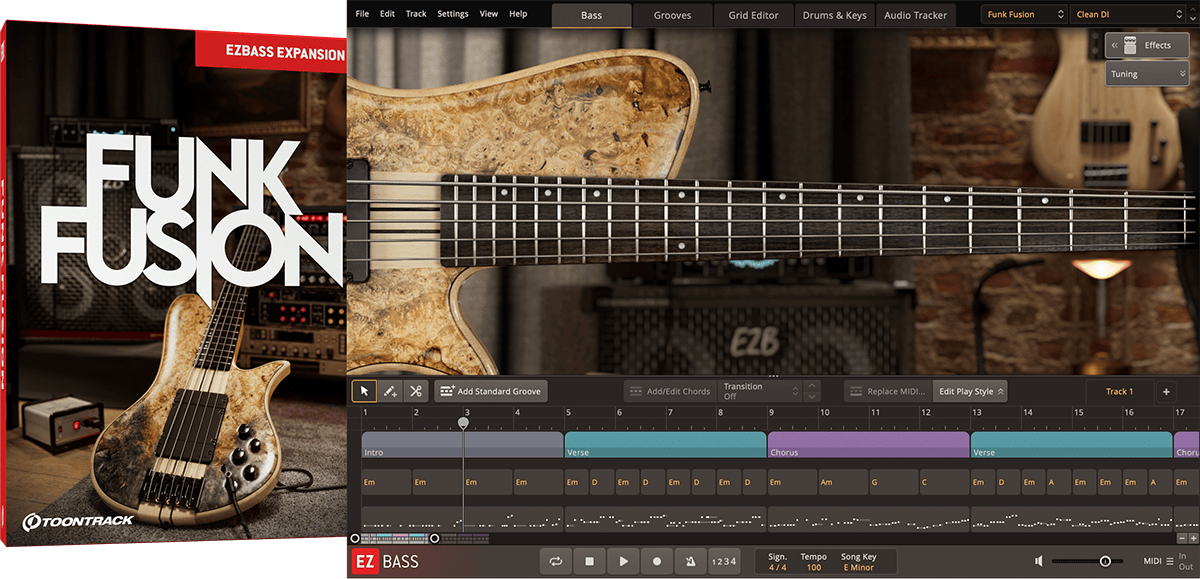Click the Record button

coord(657,562)
